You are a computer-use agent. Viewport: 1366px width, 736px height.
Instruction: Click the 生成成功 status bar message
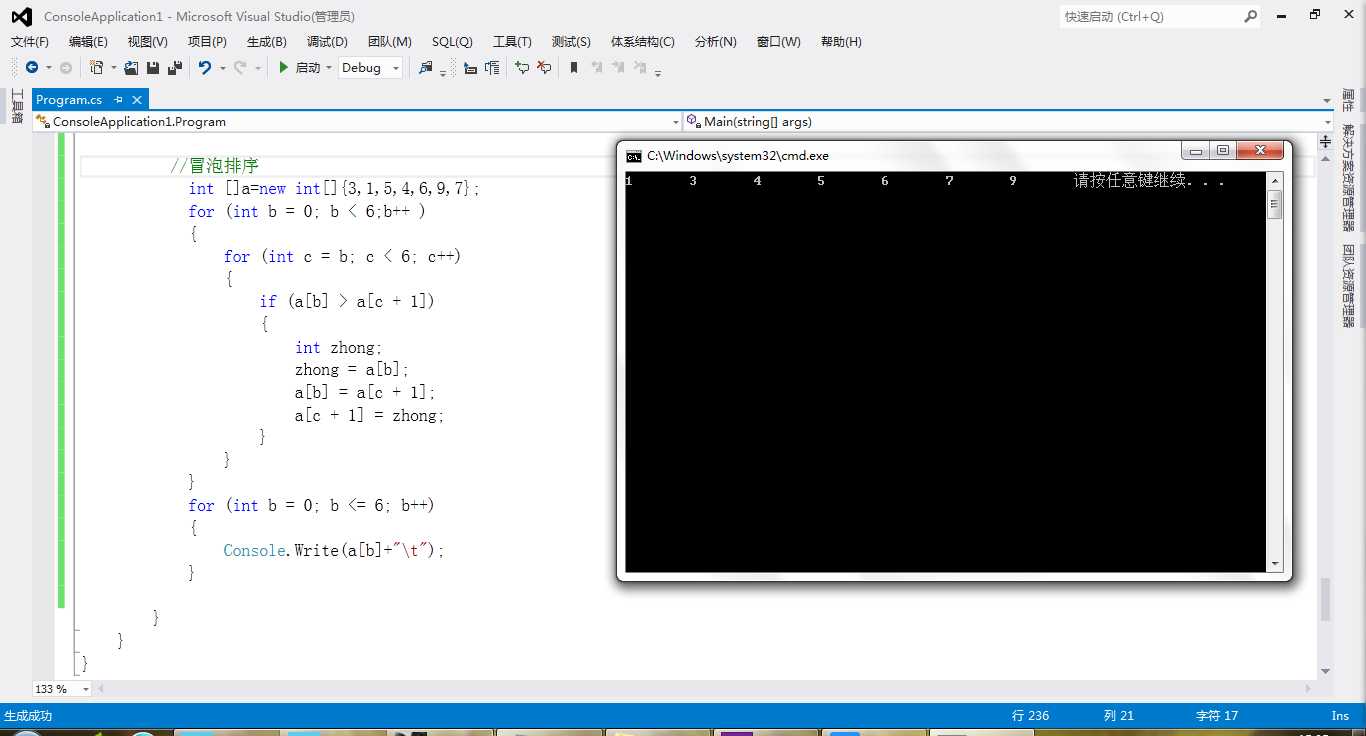click(x=28, y=716)
